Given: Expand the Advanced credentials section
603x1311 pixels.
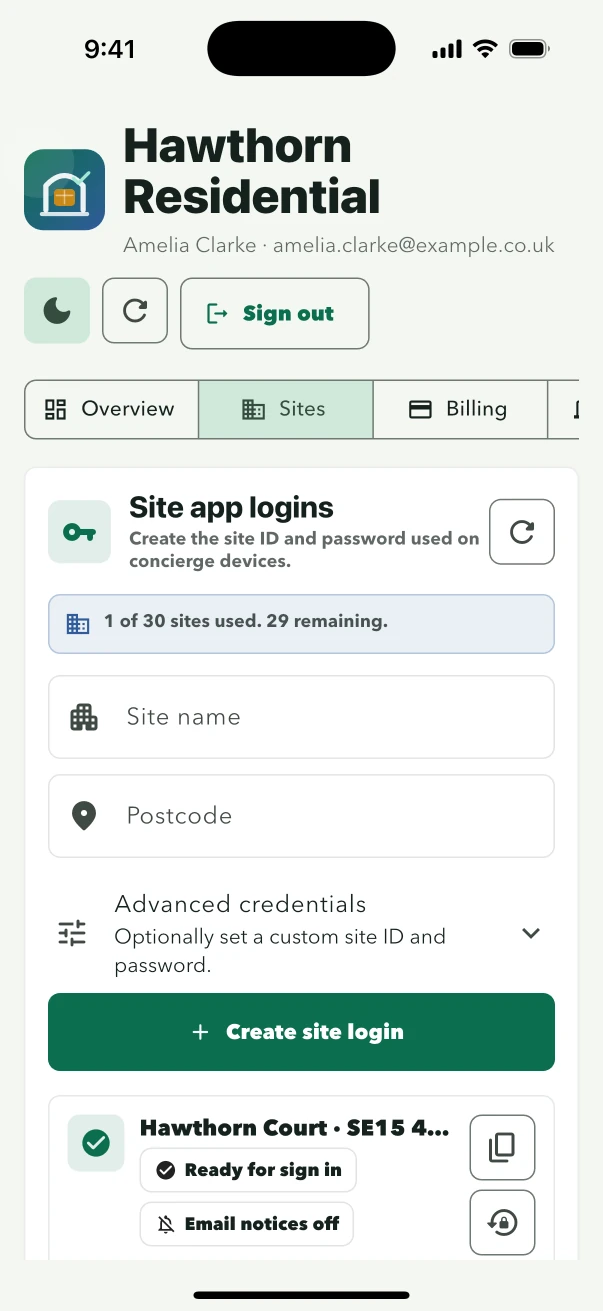Looking at the screenshot, I should (x=301, y=933).
